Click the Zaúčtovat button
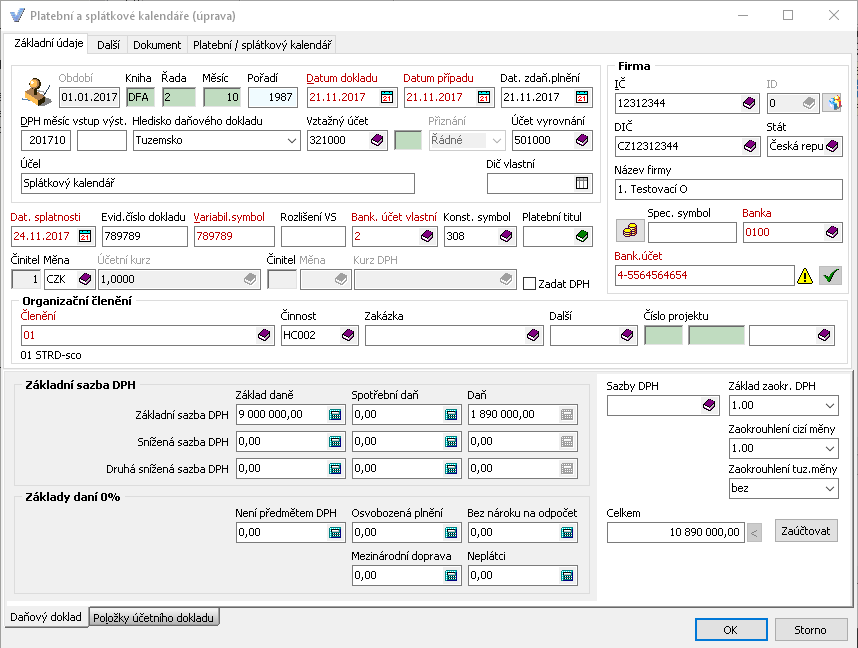The height and width of the screenshot is (648, 858). [806, 531]
